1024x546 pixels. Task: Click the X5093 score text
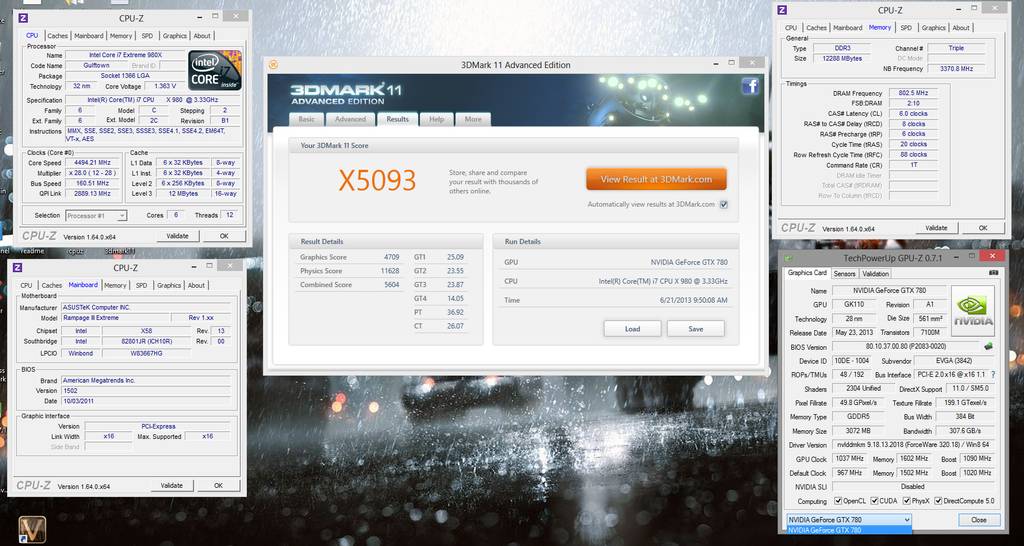tap(377, 181)
